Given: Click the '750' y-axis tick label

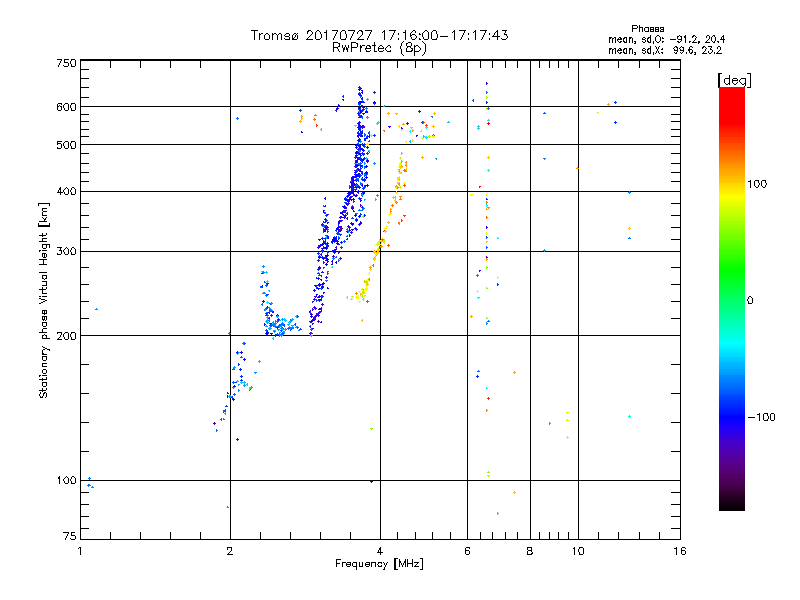Looking at the screenshot, I should pyautogui.click(x=66, y=63).
